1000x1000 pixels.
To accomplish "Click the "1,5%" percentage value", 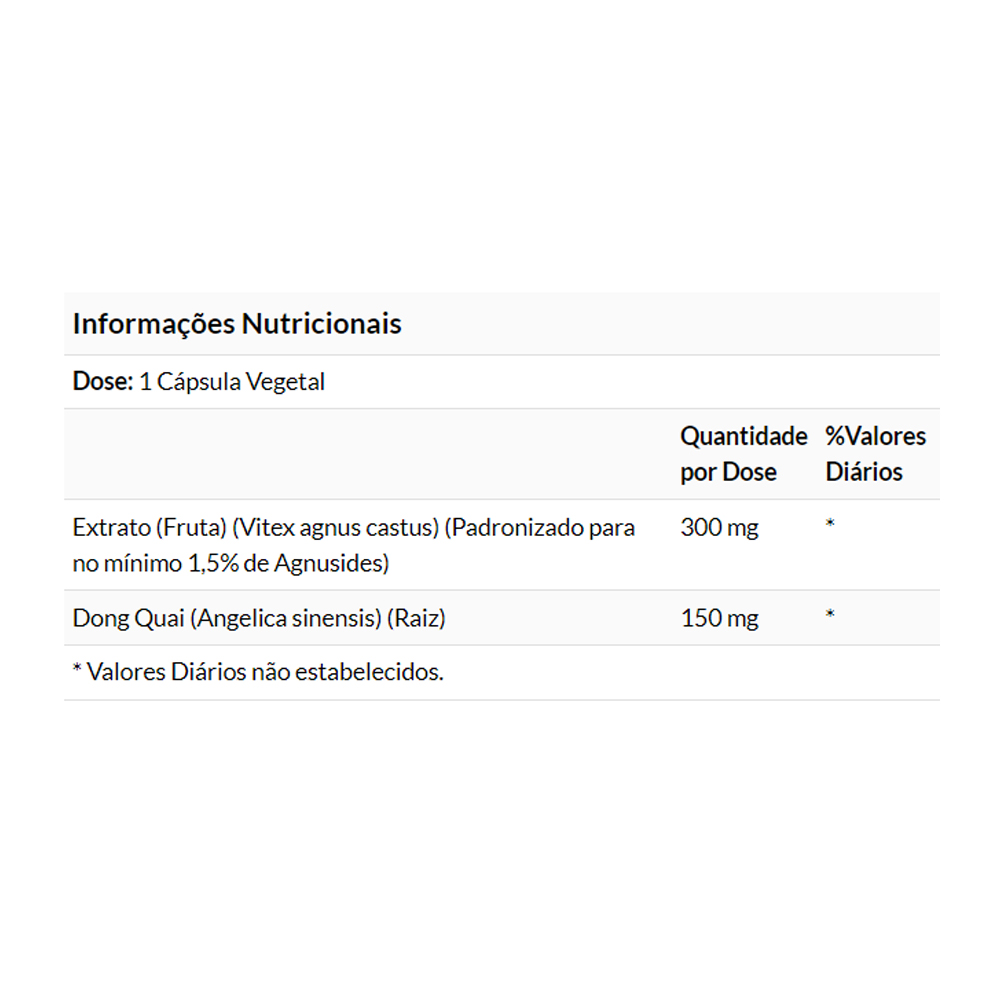I will click(213, 563).
